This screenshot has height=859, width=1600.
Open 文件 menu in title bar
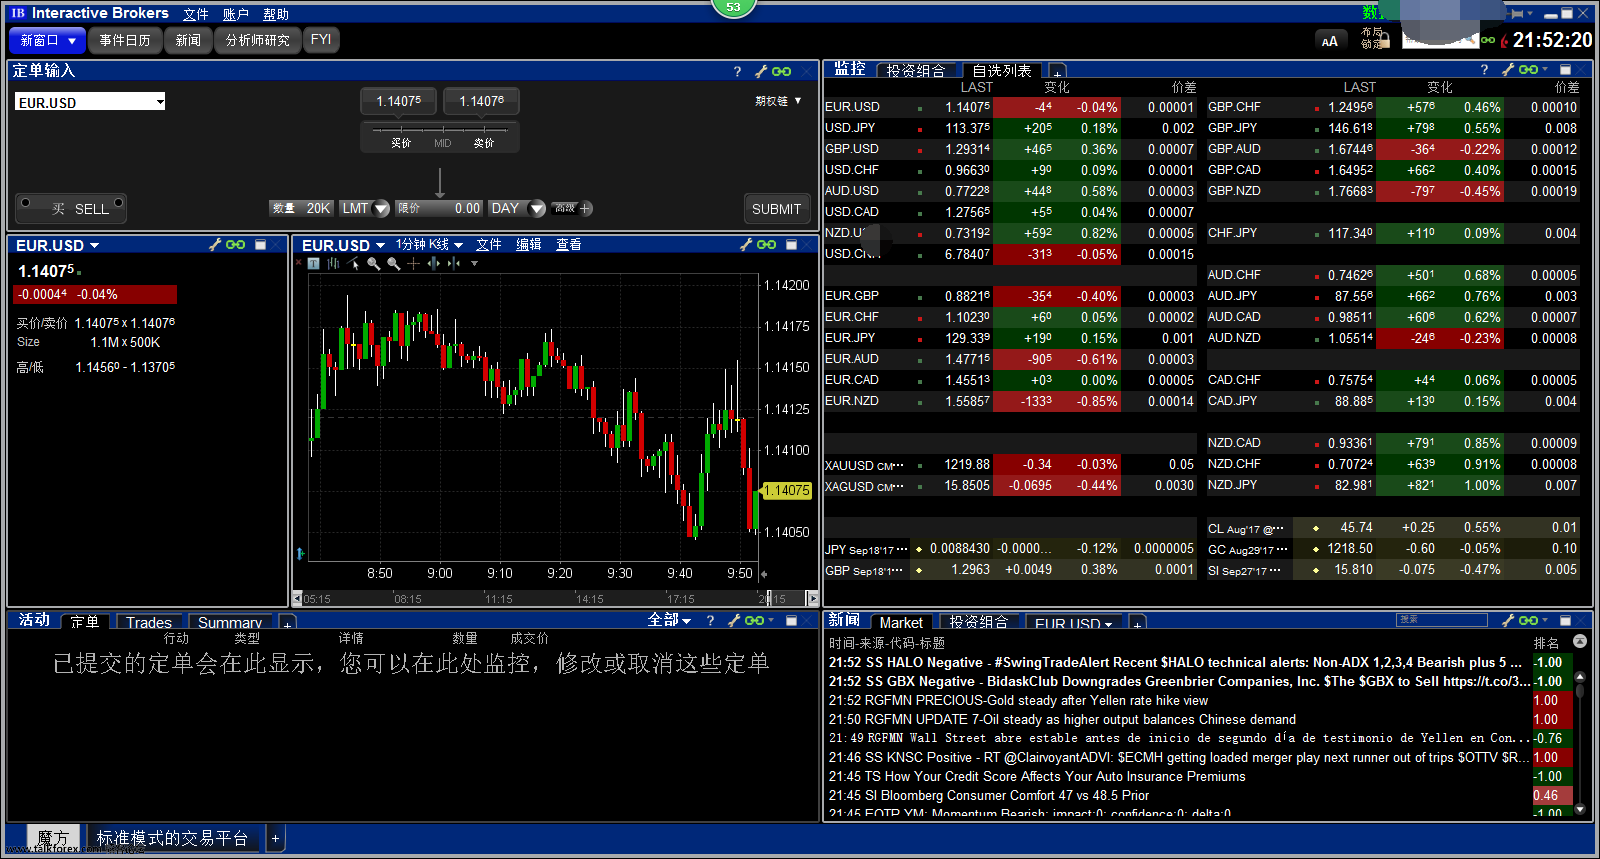pos(196,14)
